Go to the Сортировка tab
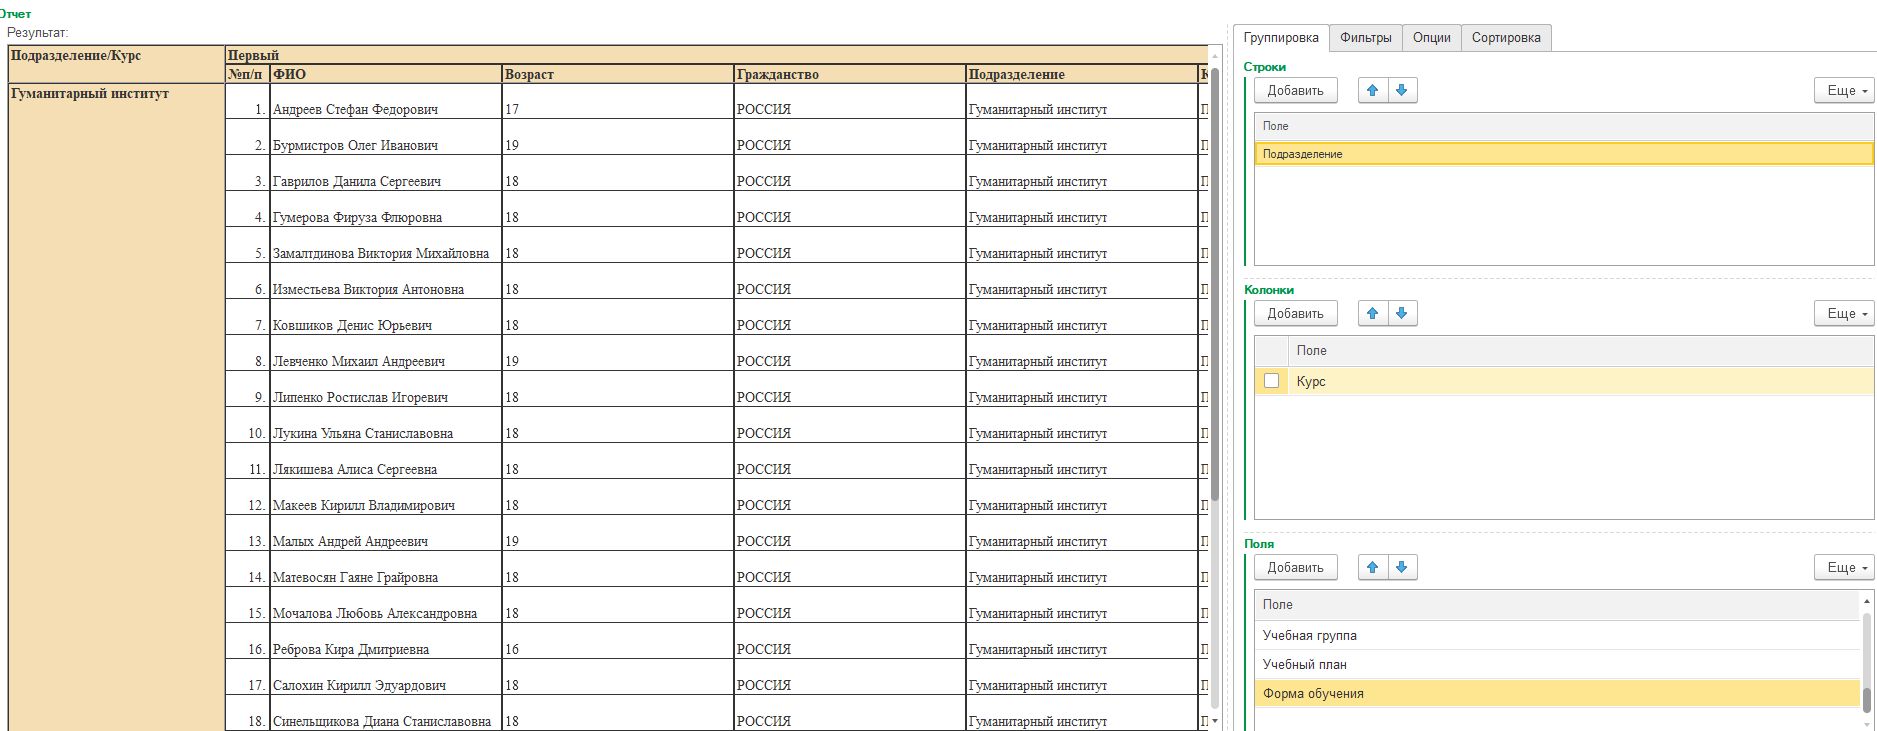 click(x=1505, y=38)
